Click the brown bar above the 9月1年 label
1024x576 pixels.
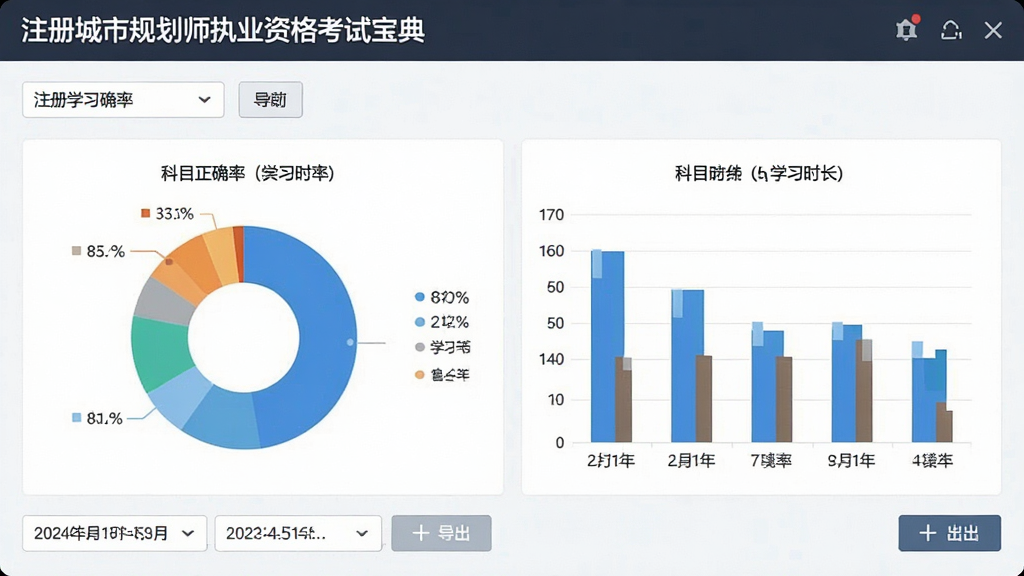[x=864, y=391]
